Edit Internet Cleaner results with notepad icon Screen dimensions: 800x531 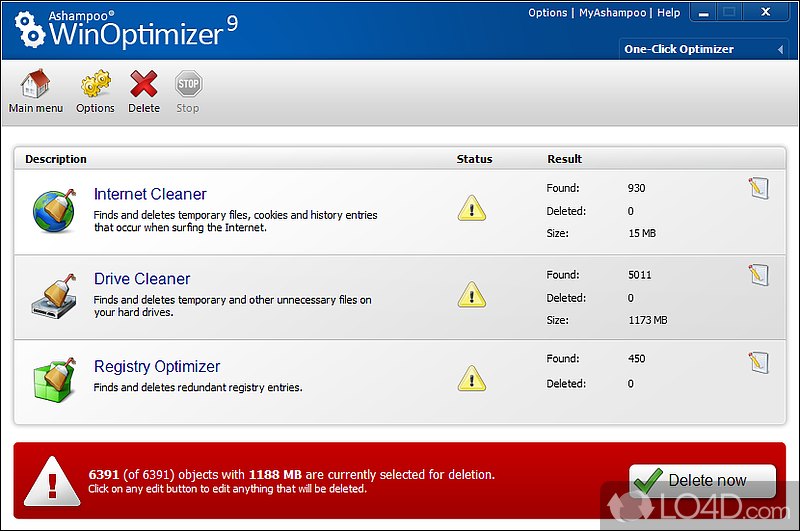[x=759, y=188]
